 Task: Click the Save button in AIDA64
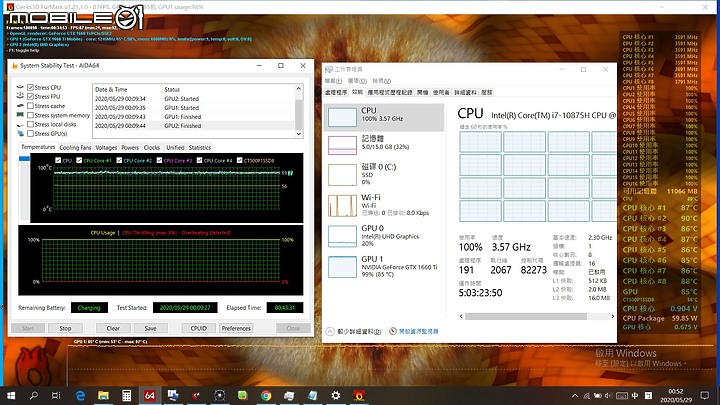pyautogui.click(x=150, y=328)
